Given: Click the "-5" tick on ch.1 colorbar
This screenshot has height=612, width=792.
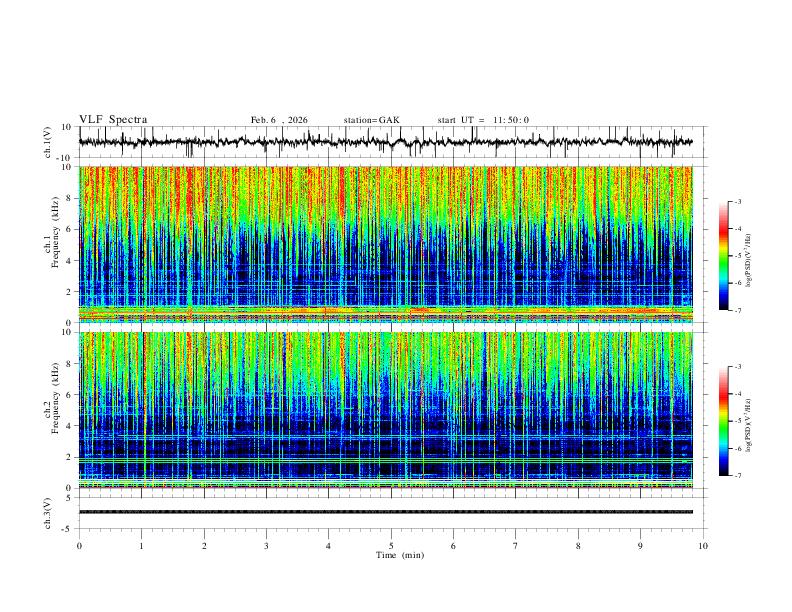Looking at the screenshot, I should (737, 256).
